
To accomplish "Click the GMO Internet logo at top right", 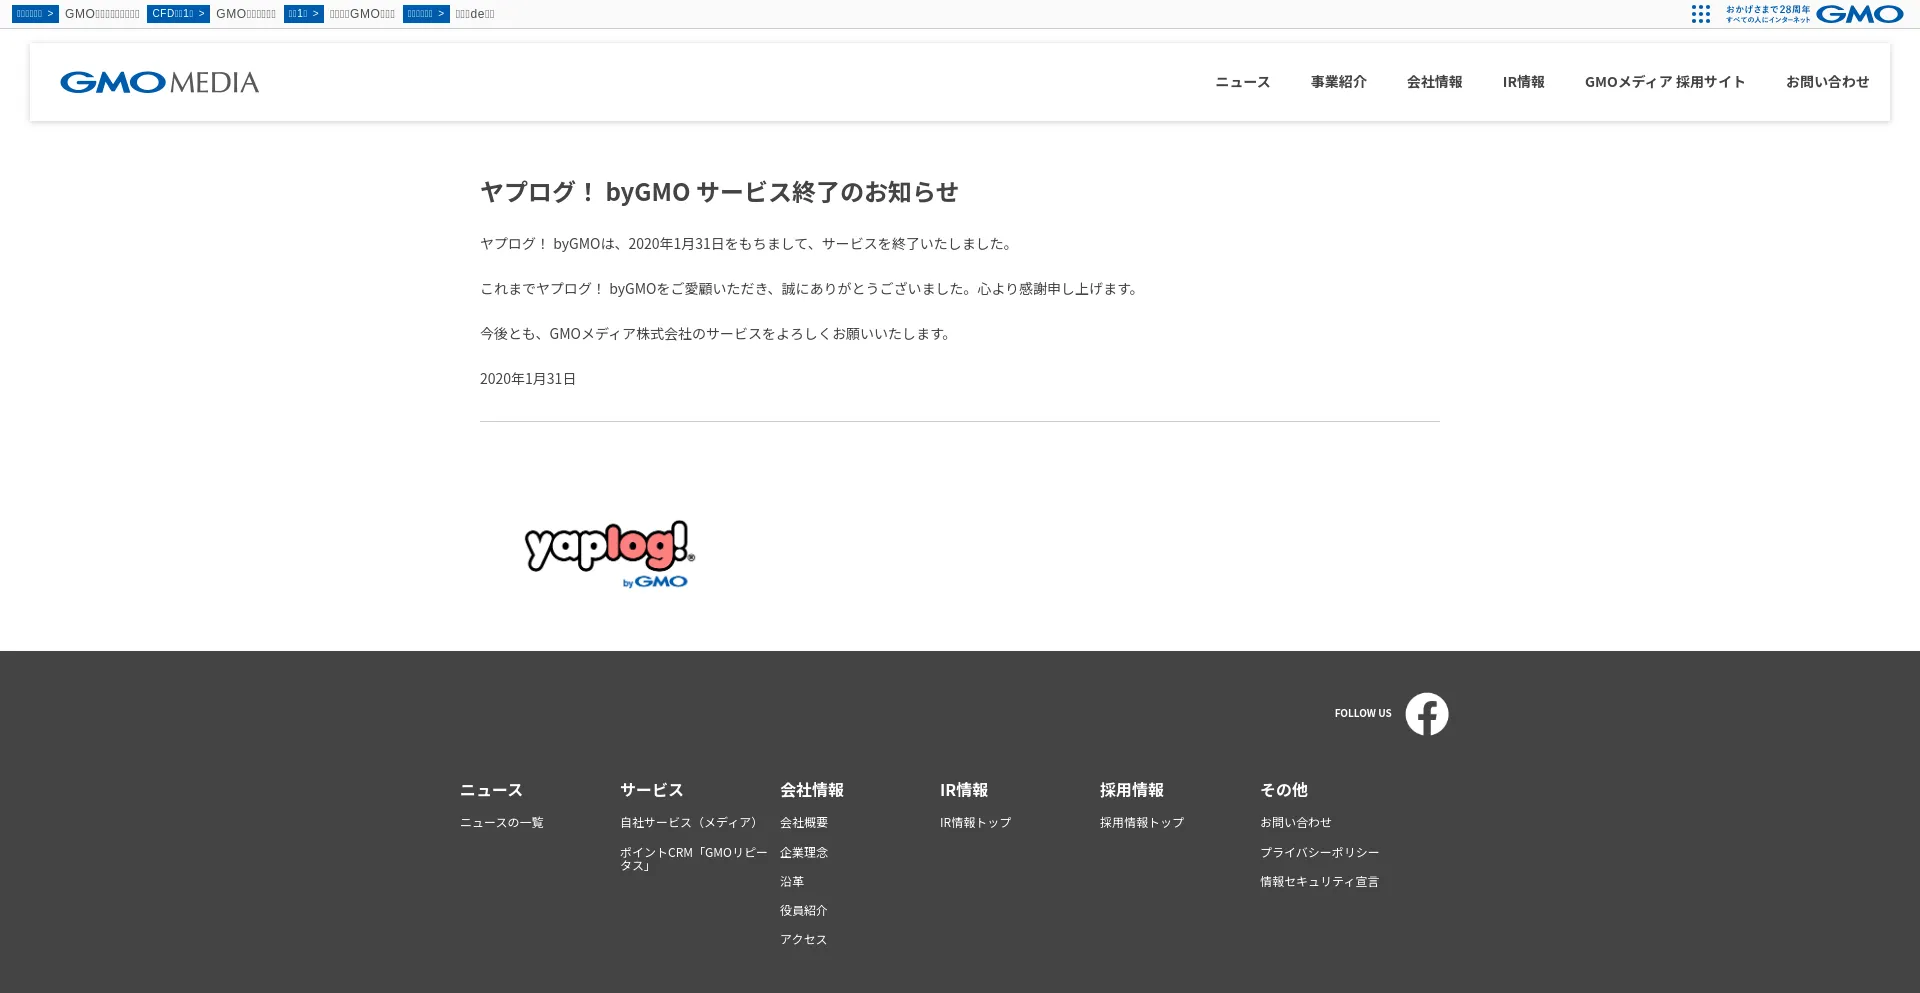I will (1815, 14).
